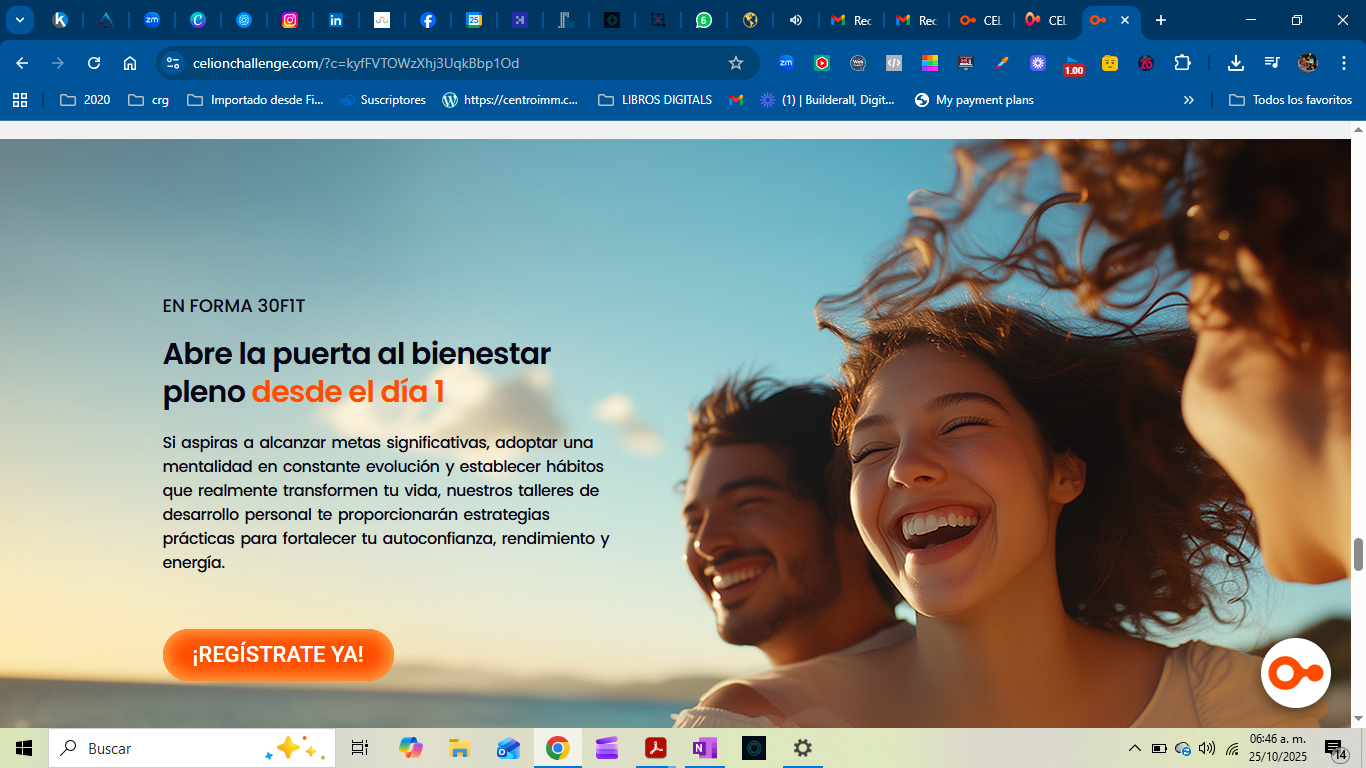Image resolution: width=1366 pixels, height=768 pixels.
Task: View site information icon in address bar
Action: click(x=173, y=63)
